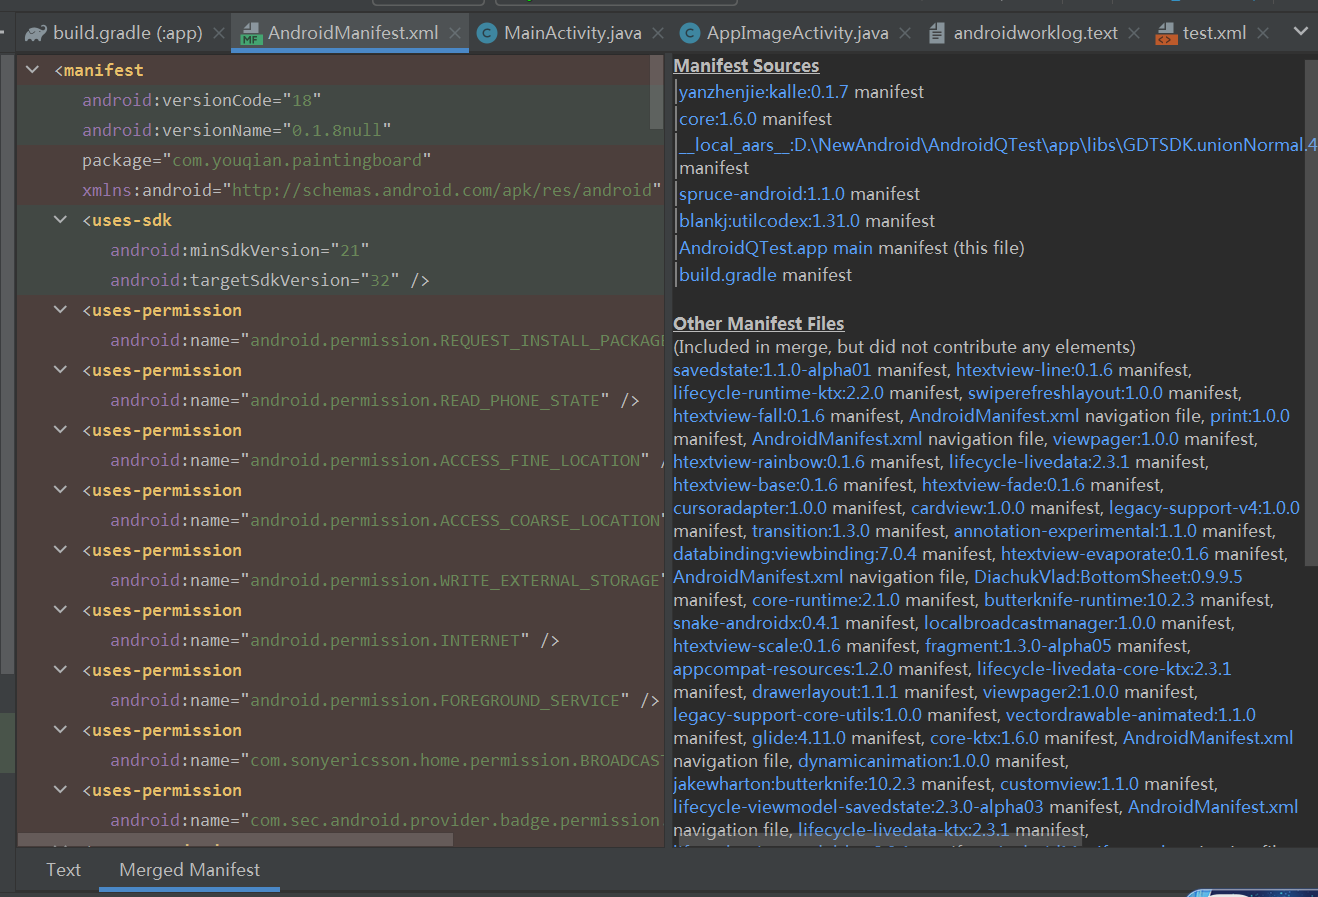This screenshot has height=897, width=1318.
Task: Click the text file icon on androidworklog.text tab
Action: click(x=938, y=31)
